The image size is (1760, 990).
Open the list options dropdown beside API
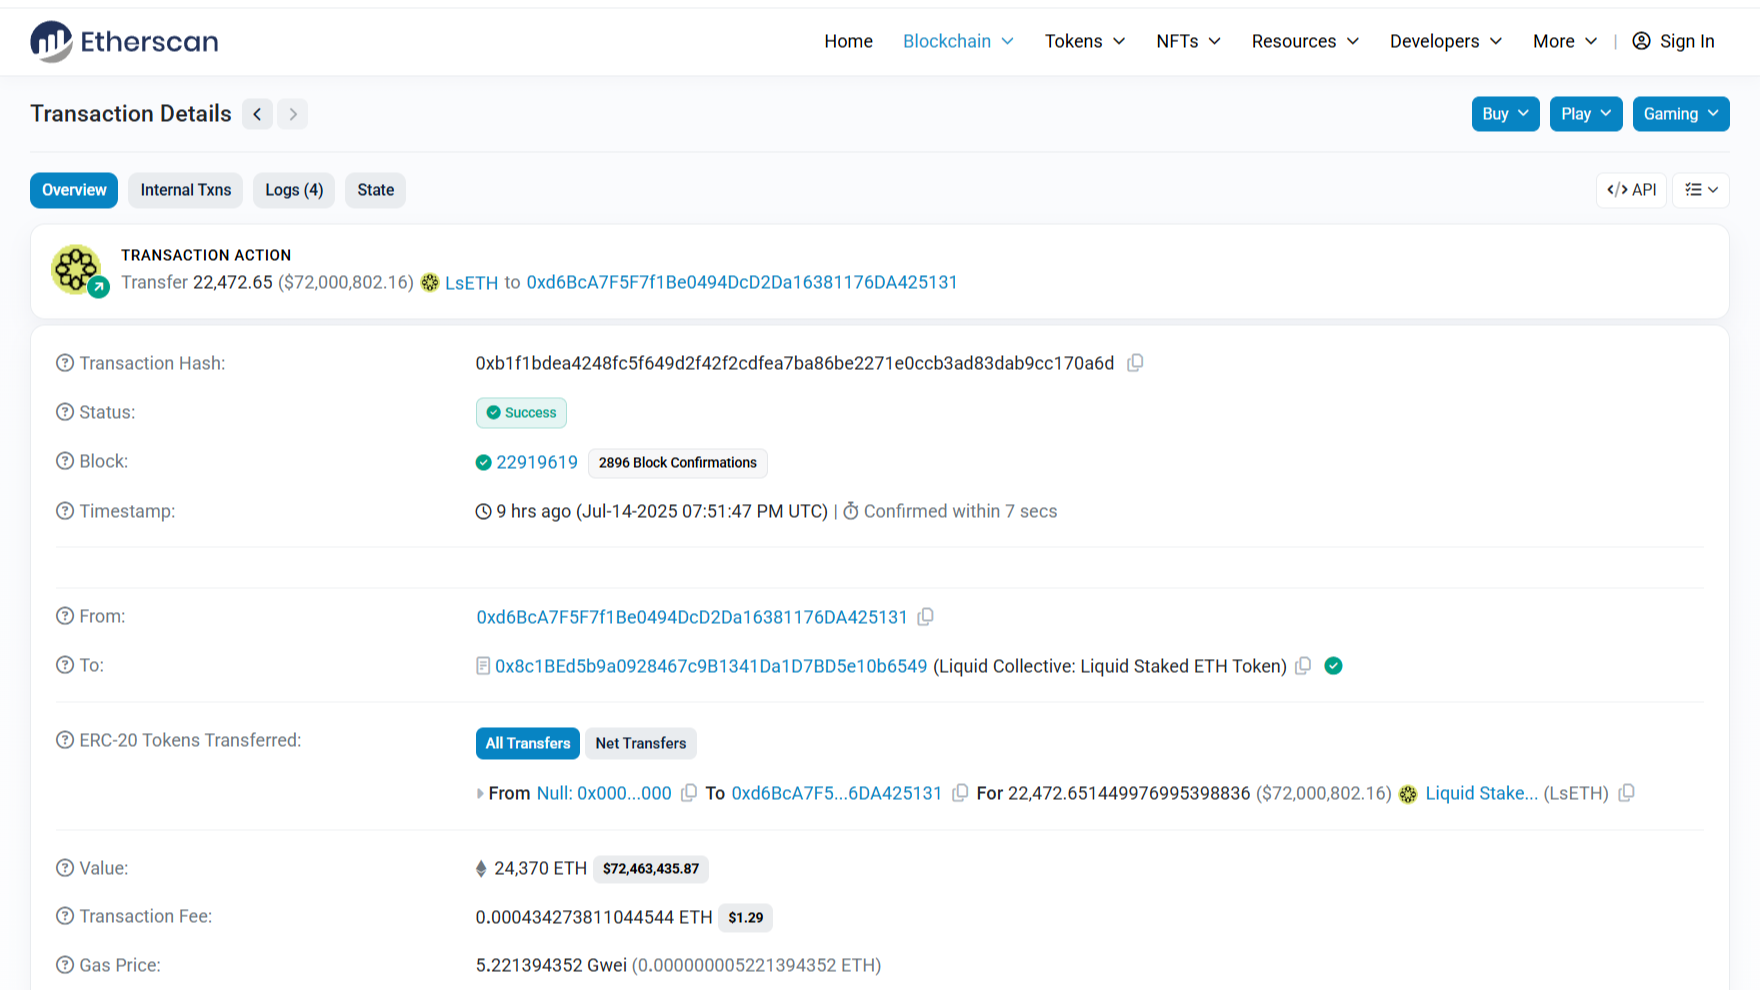1701,190
